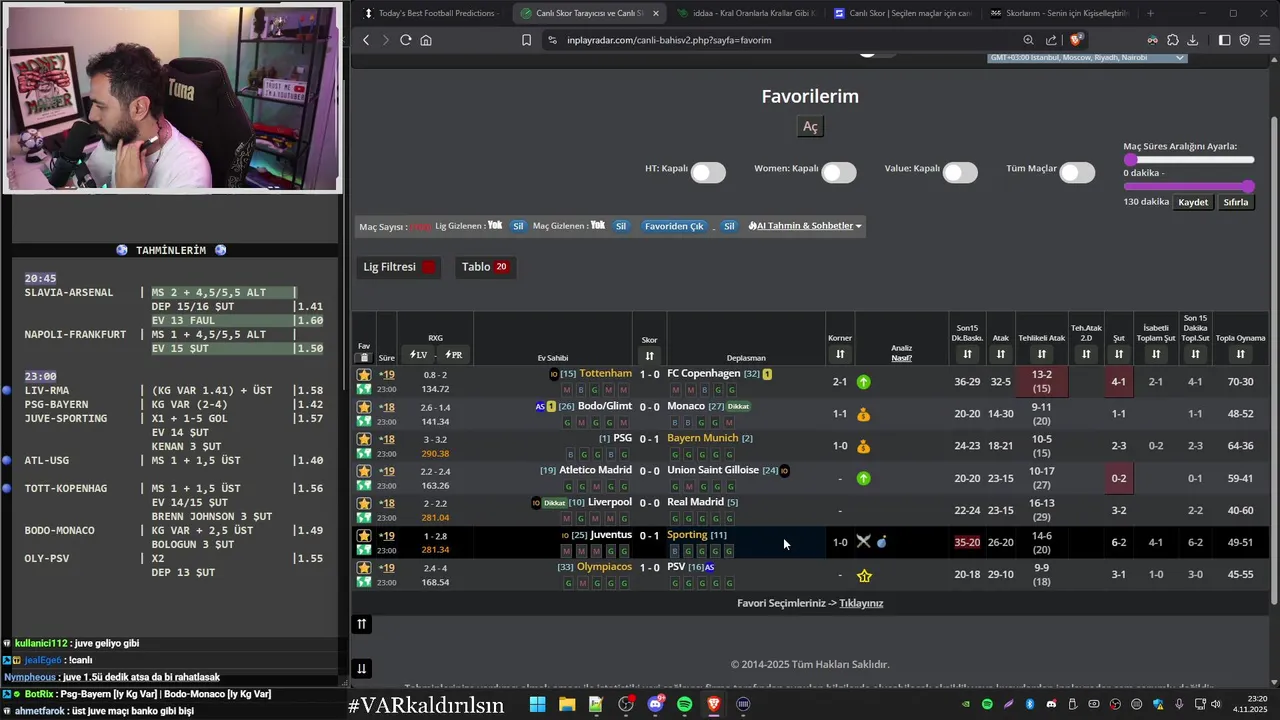Go to browser home page icon
The image size is (1280, 720).
(x=426, y=40)
